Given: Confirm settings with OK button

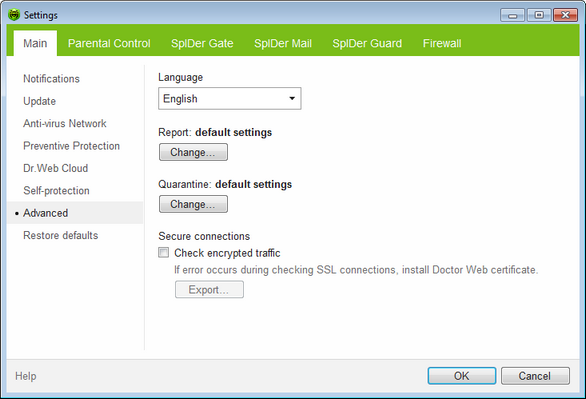Looking at the screenshot, I should (x=462, y=376).
